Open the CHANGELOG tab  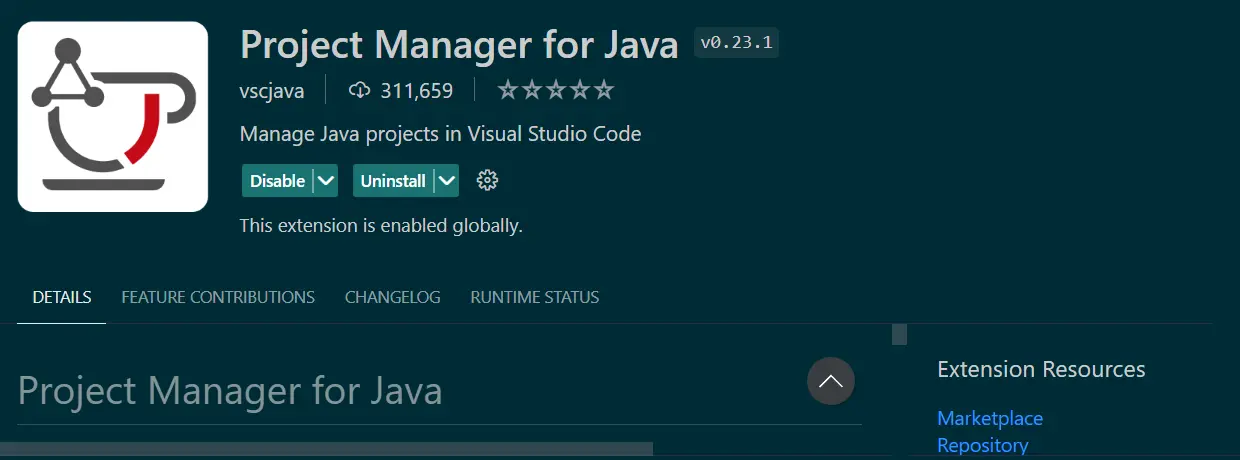(392, 297)
